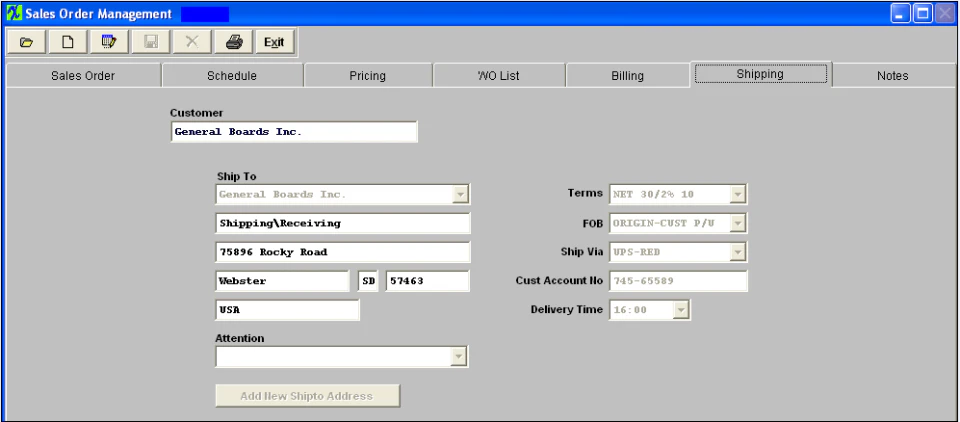The height and width of the screenshot is (422, 960).
Task: Click the Exit toolbar button
Action: tap(274, 42)
